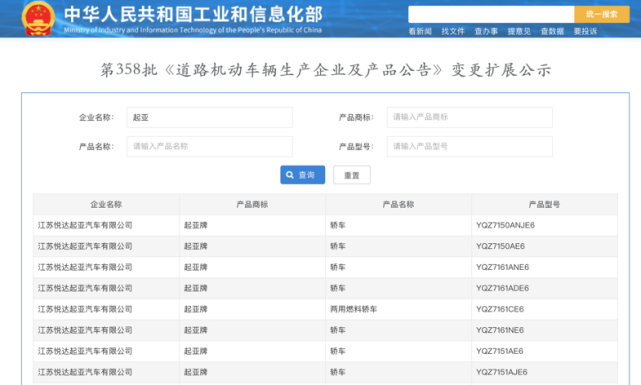Viewport: 641px width, 385px height.
Task: Click the 产品型号 input field
Action: [470, 146]
